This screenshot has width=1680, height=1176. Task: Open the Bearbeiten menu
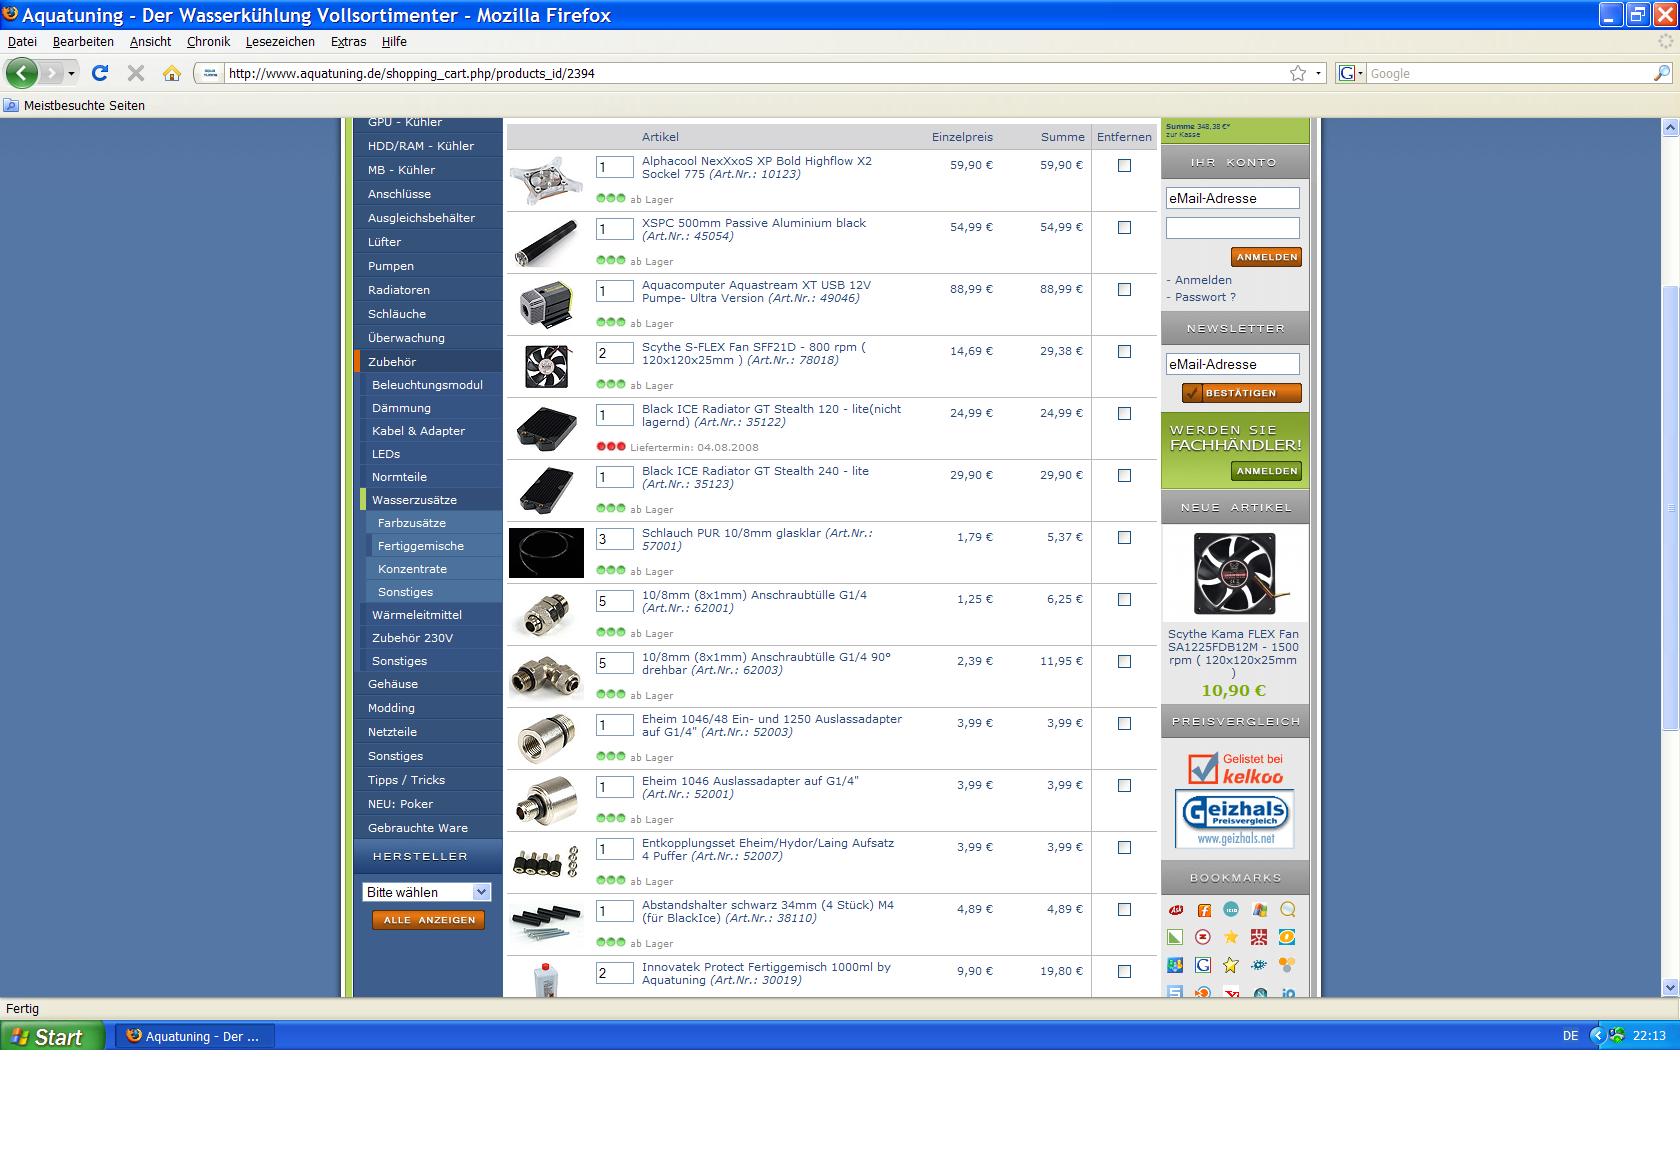tap(83, 42)
